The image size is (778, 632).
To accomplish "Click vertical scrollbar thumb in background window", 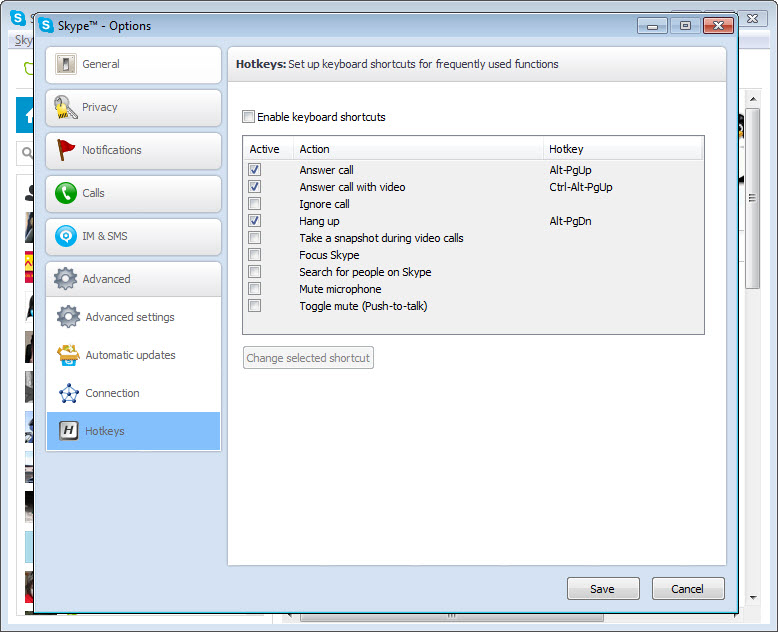I will pos(753,198).
